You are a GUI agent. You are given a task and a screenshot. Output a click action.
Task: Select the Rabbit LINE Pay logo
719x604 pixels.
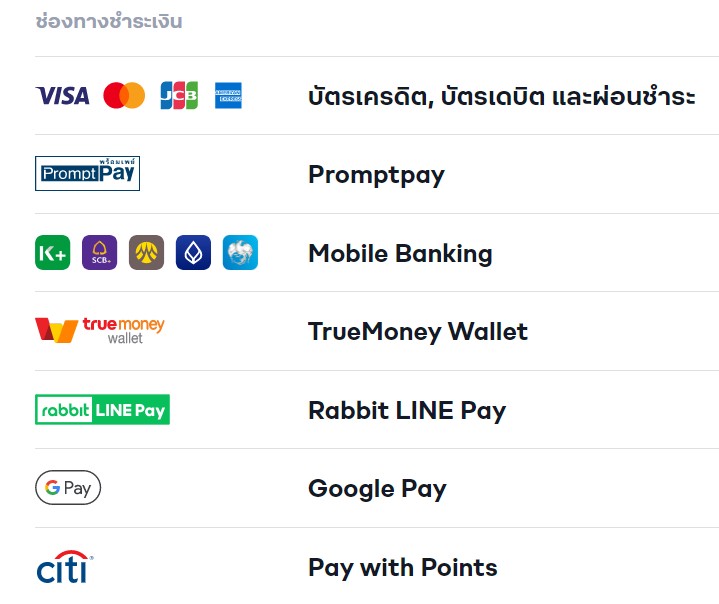point(102,409)
